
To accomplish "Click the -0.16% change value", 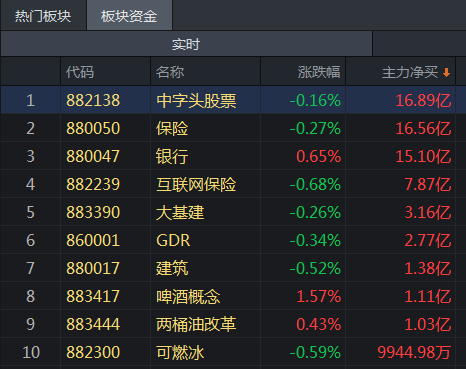I will click(x=315, y=100).
